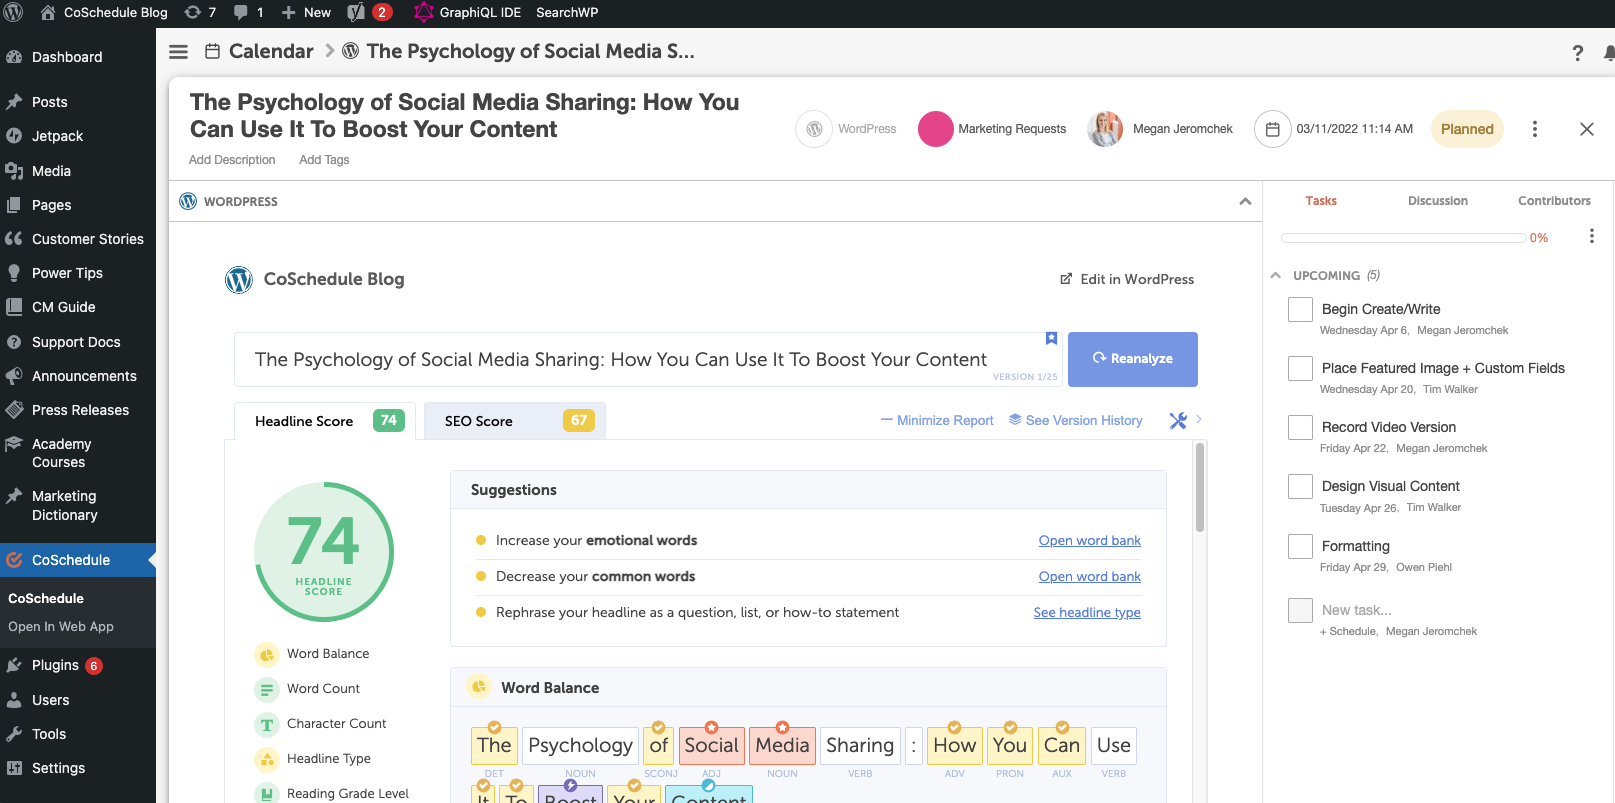Open task list three-dot menu
1615x803 pixels.
click(1591, 236)
